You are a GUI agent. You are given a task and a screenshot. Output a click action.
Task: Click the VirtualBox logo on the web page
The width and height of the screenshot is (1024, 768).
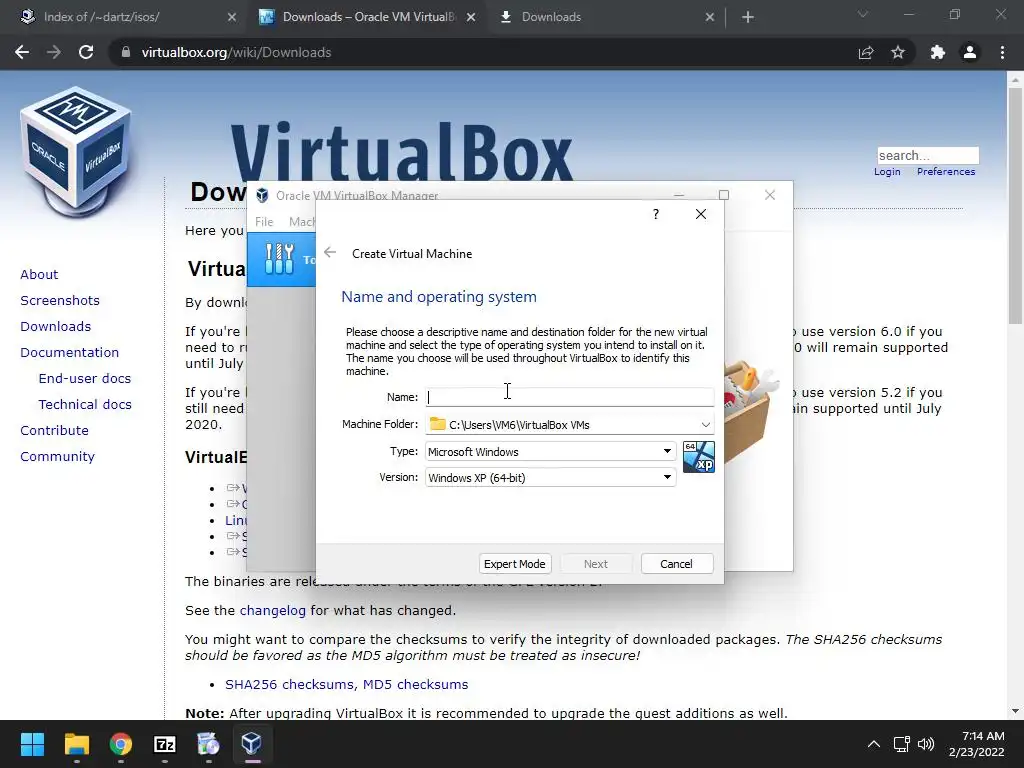click(x=76, y=152)
